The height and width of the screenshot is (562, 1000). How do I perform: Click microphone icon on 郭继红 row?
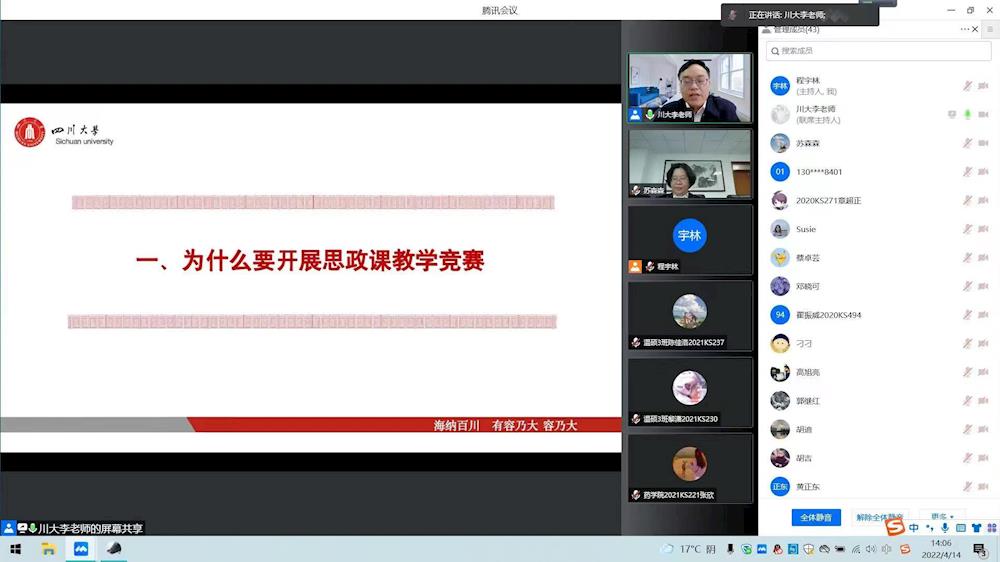[967, 401]
